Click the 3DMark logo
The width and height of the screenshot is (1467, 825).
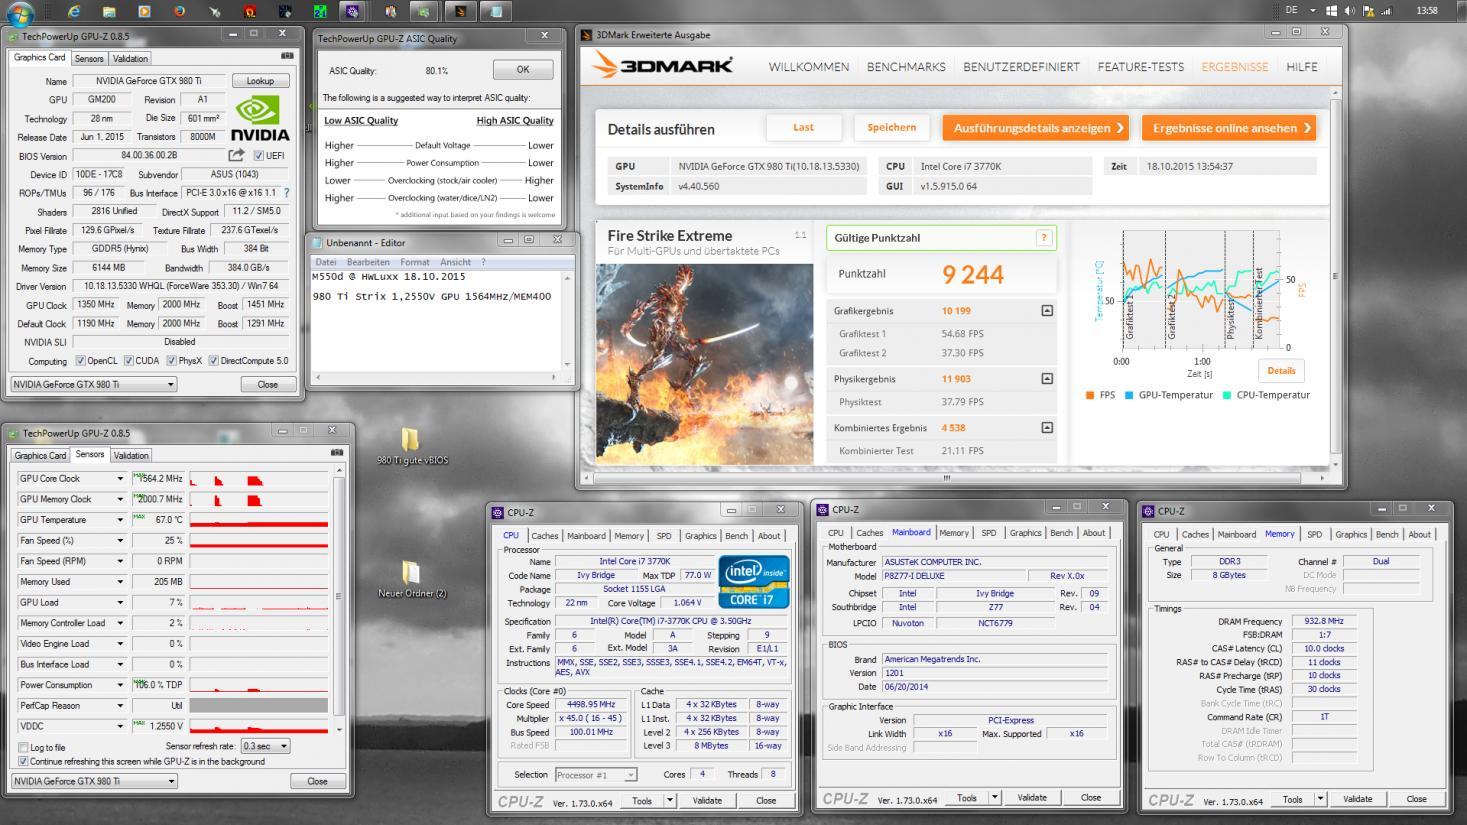pos(663,66)
